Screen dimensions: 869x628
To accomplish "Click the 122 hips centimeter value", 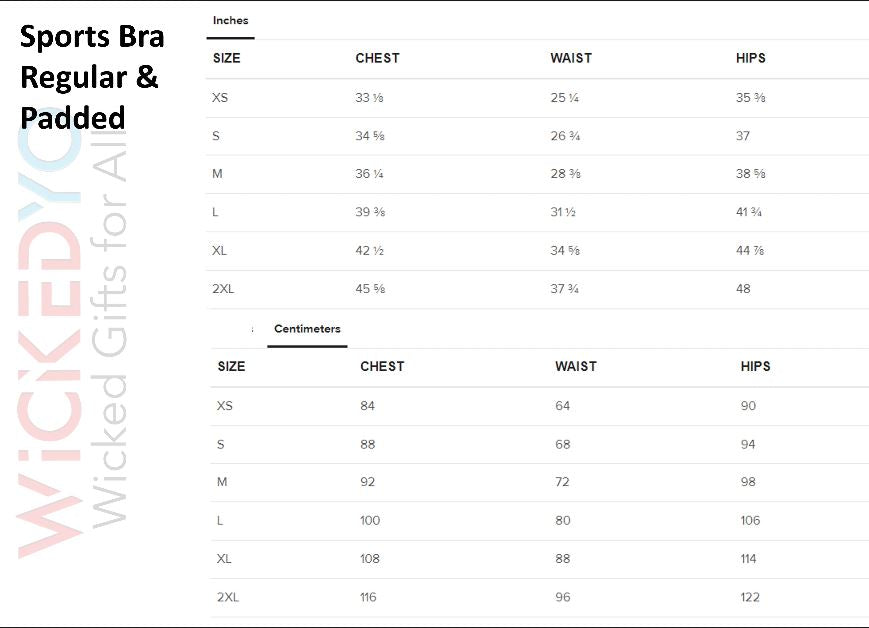I will pos(749,597).
